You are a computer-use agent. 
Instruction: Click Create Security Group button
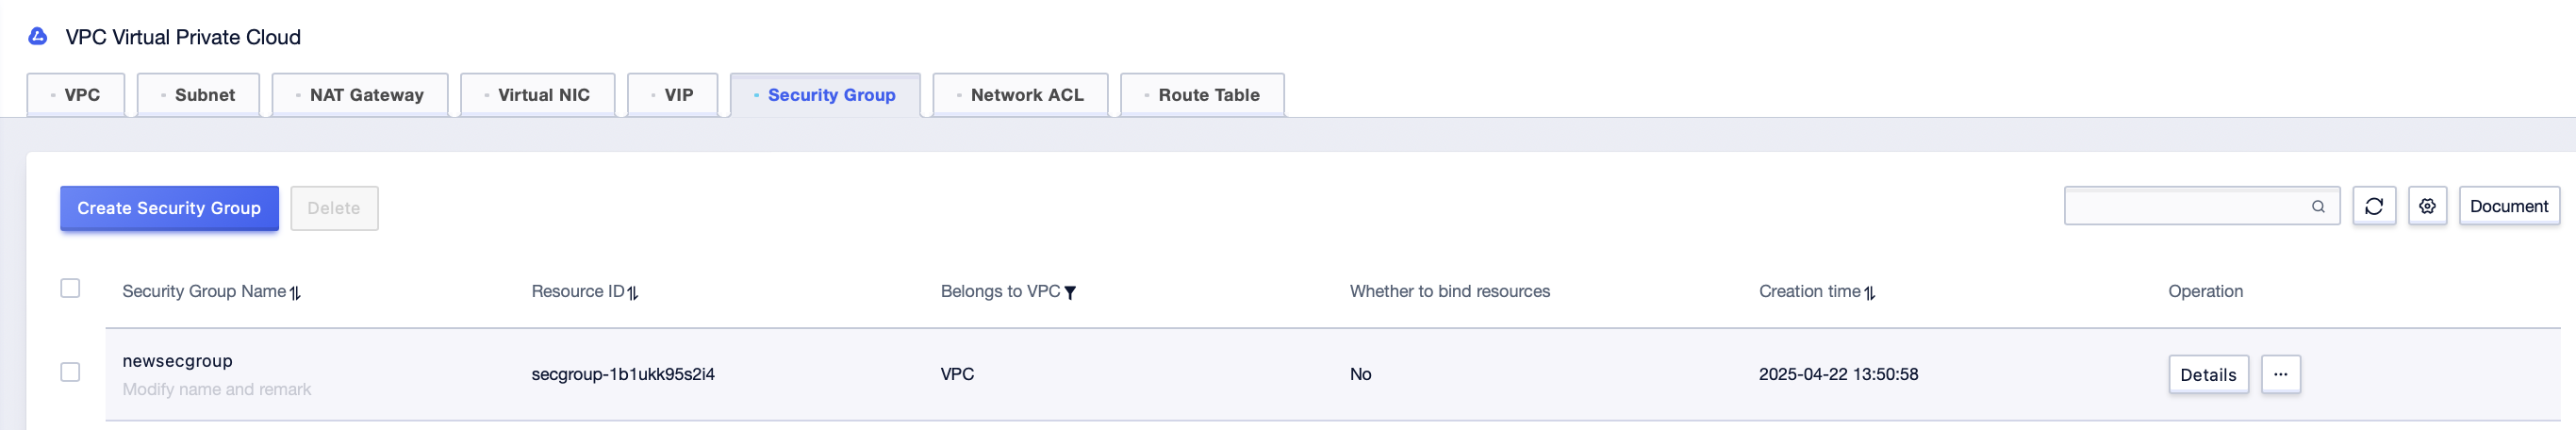coord(169,208)
